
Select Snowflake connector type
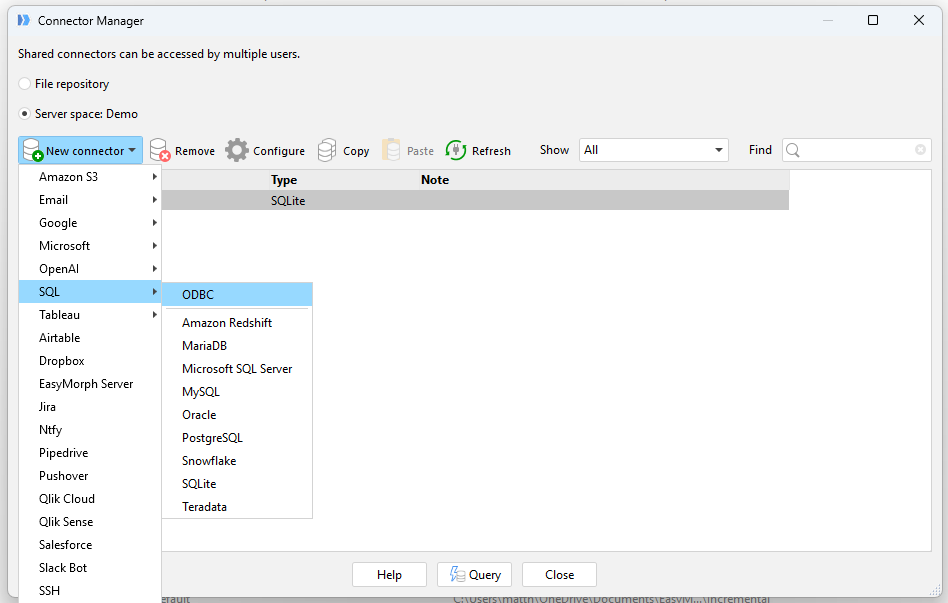click(209, 461)
